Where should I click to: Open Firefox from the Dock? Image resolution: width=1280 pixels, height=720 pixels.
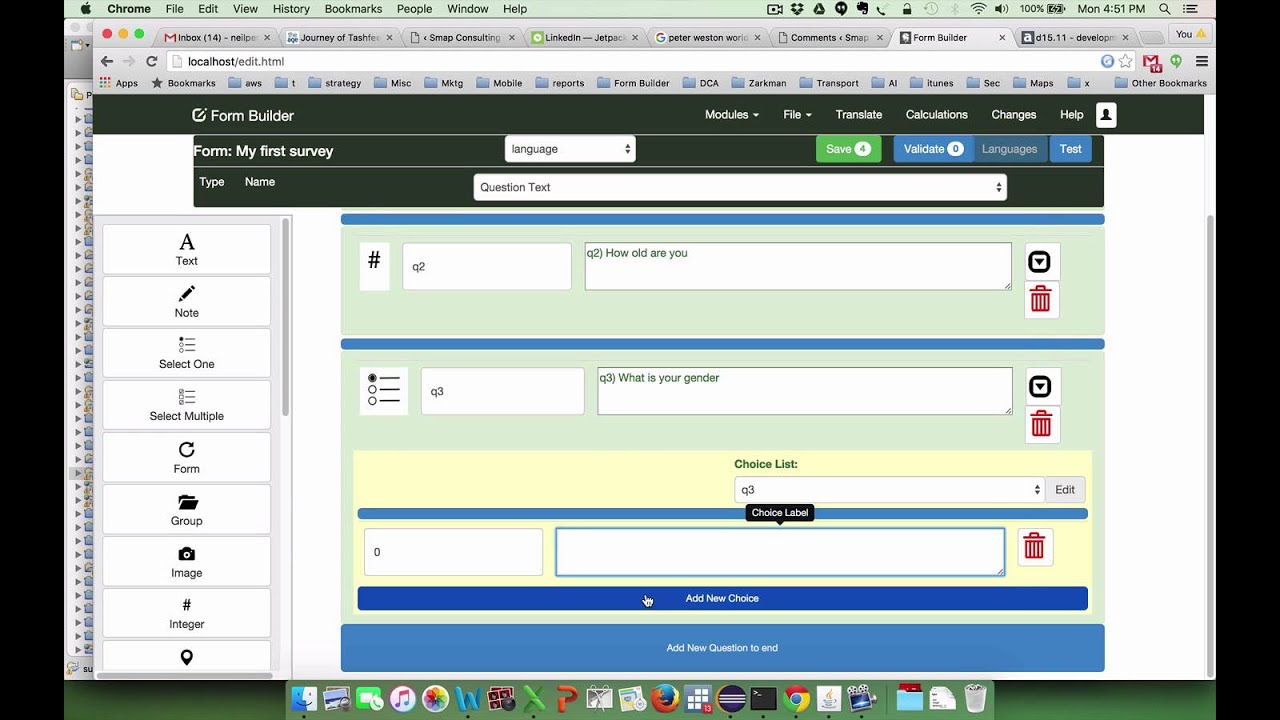pos(665,698)
